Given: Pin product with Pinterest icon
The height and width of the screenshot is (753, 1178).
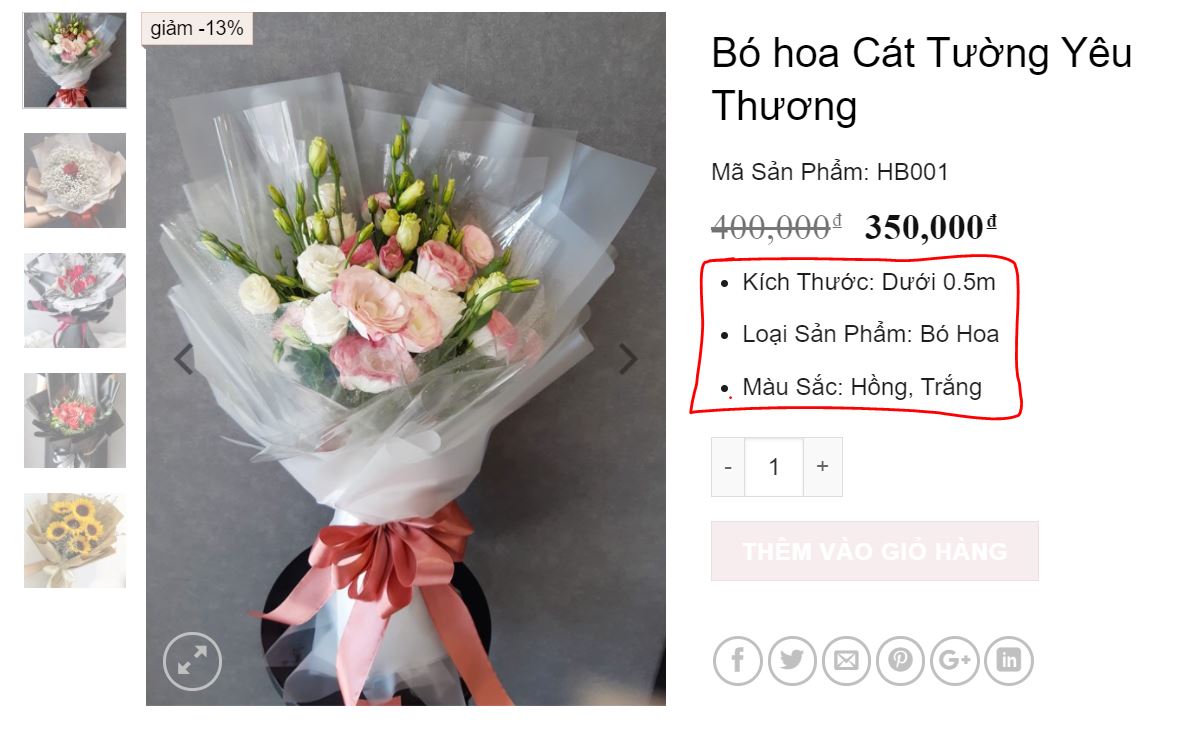Looking at the screenshot, I should click(x=900, y=661).
